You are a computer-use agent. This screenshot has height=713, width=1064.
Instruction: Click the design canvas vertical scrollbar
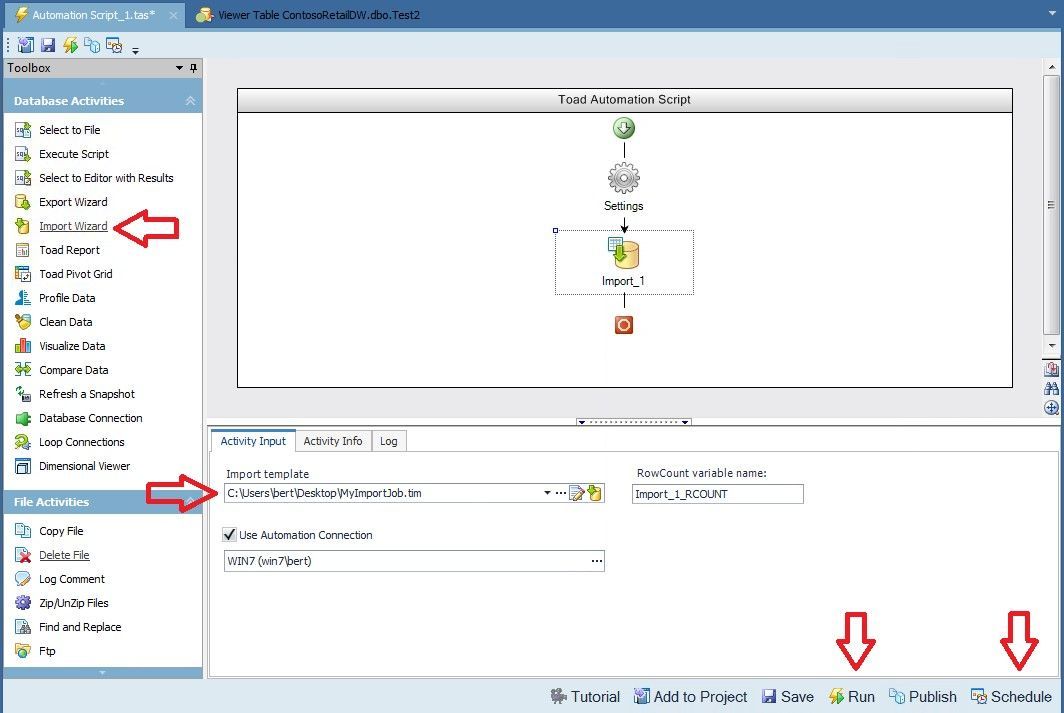pyautogui.click(x=1051, y=204)
